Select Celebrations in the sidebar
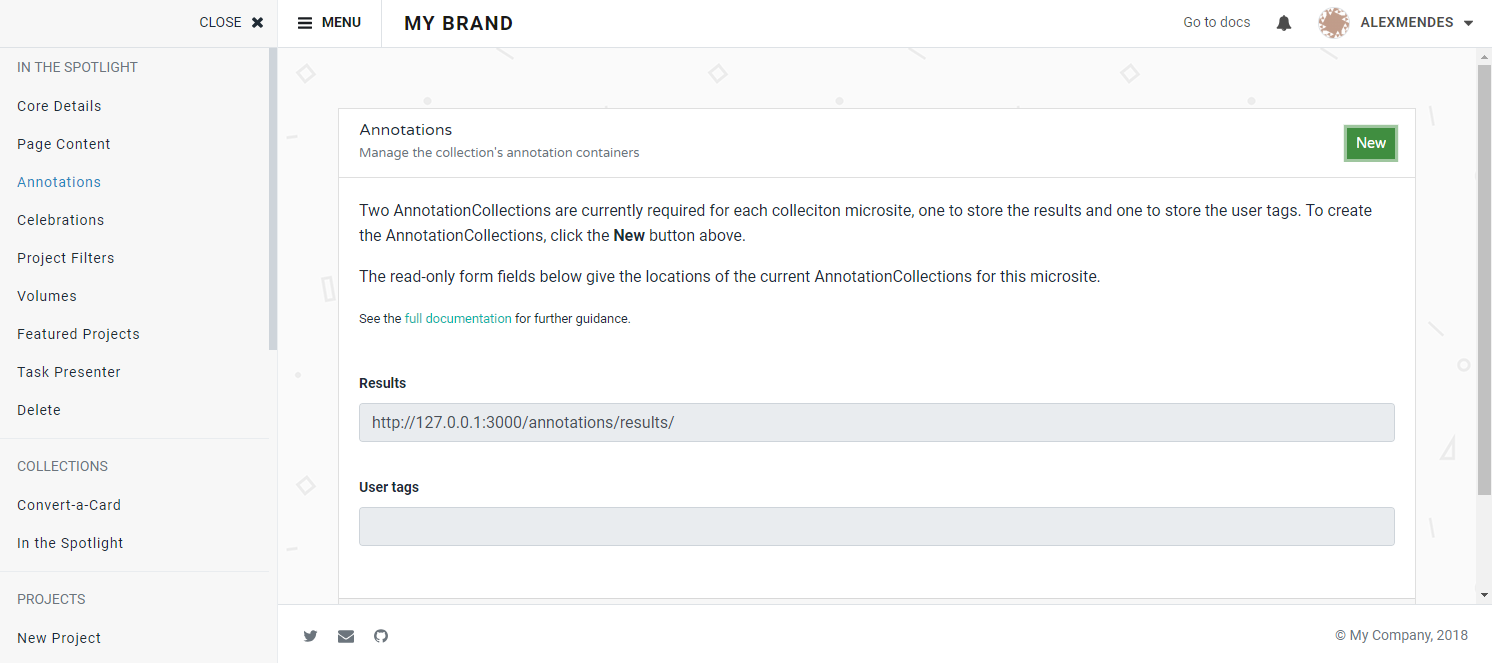The height and width of the screenshot is (663, 1492). click(60, 219)
